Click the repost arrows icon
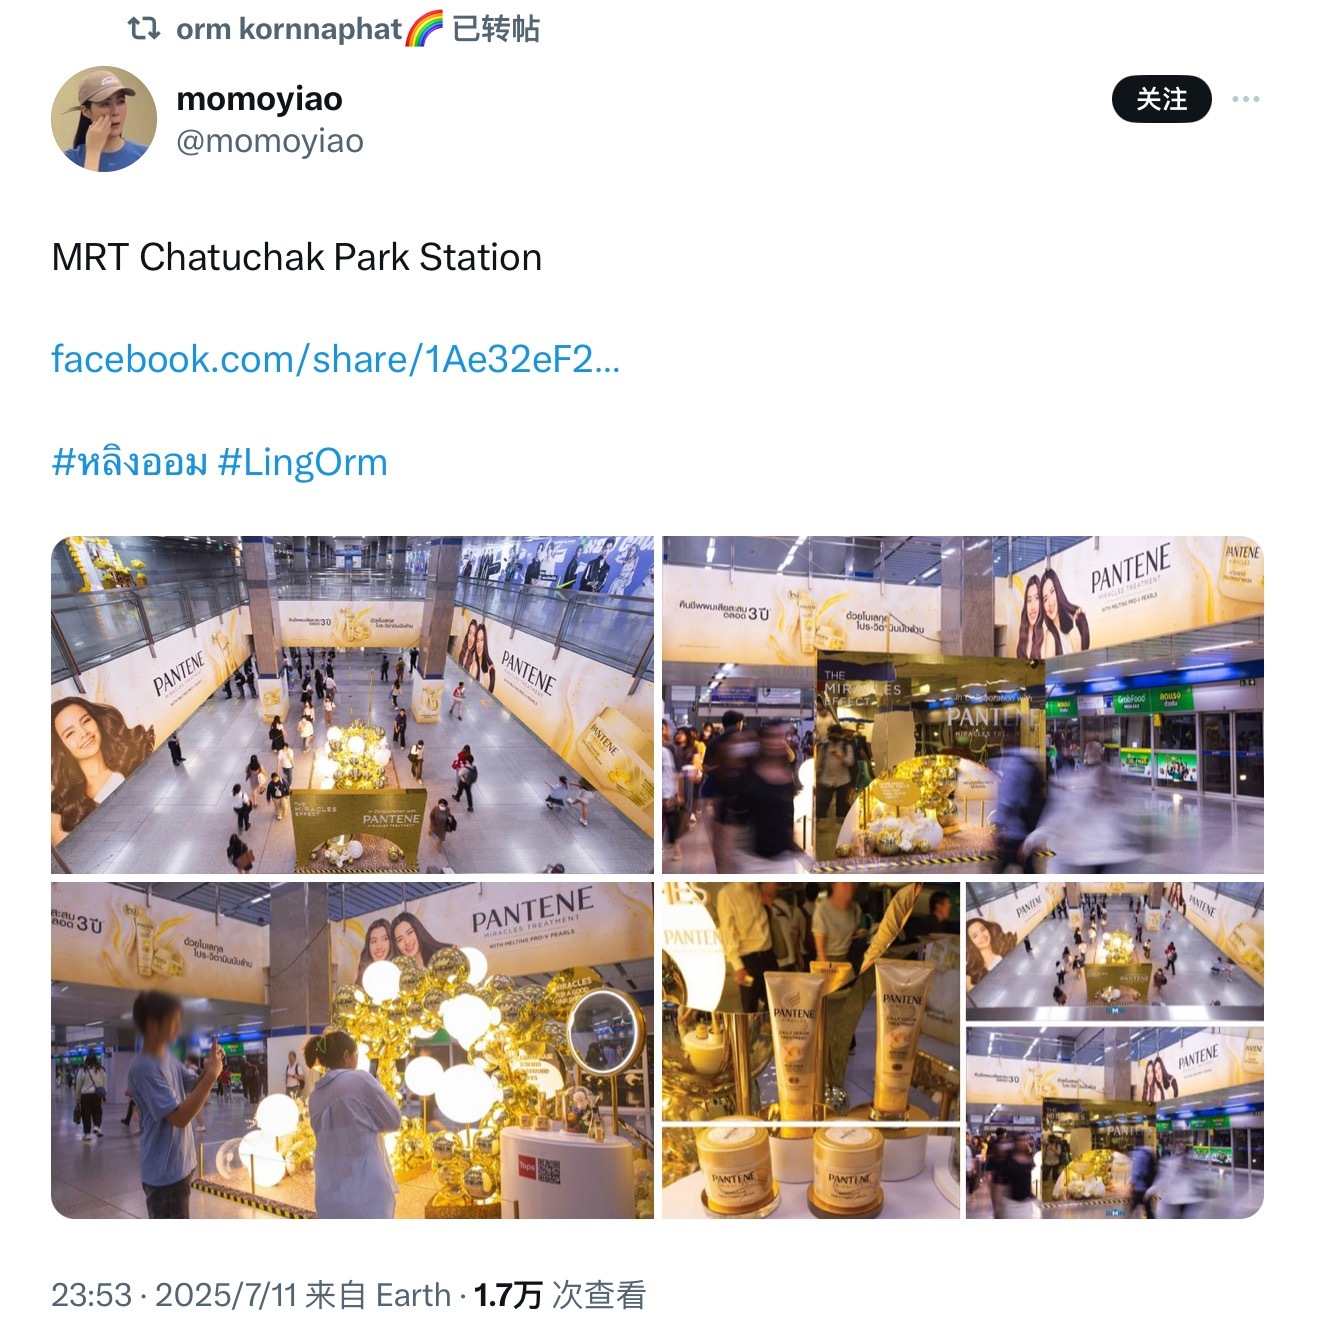The width and height of the screenshot is (1318, 1318). click(x=144, y=29)
